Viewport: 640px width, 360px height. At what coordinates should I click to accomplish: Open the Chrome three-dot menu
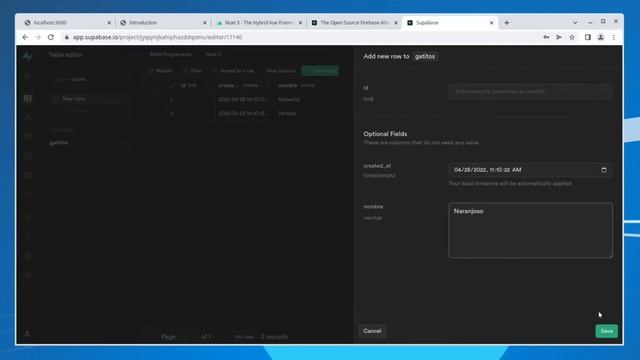coord(613,37)
